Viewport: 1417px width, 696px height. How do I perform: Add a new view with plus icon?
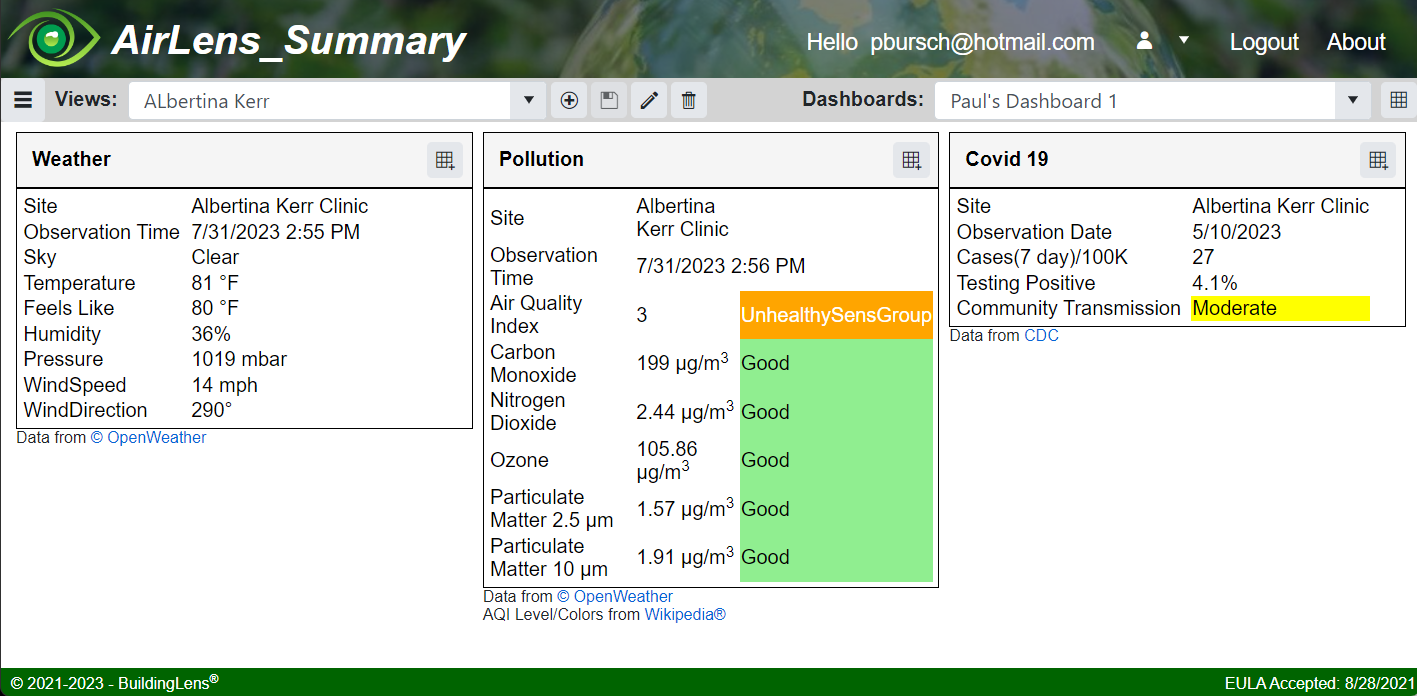(569, 100)
